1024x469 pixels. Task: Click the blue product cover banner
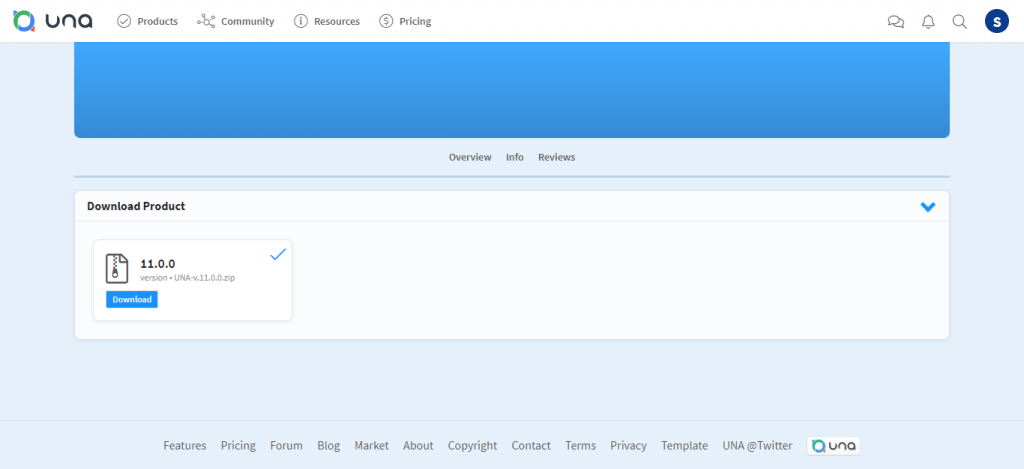click(512, 90)
